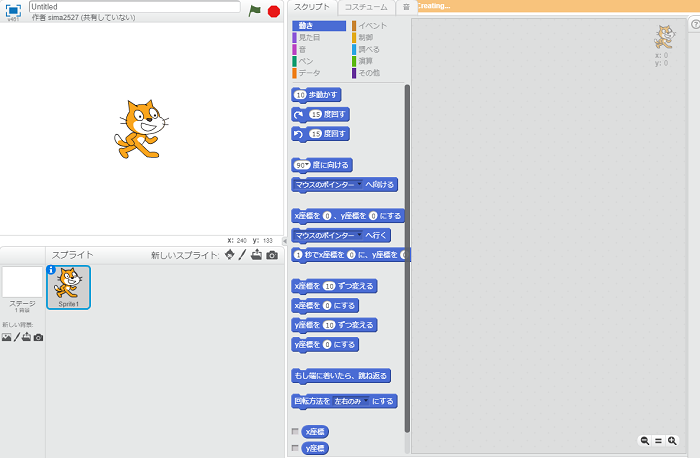Reset scripts area zoom

(x=658, y=441)
